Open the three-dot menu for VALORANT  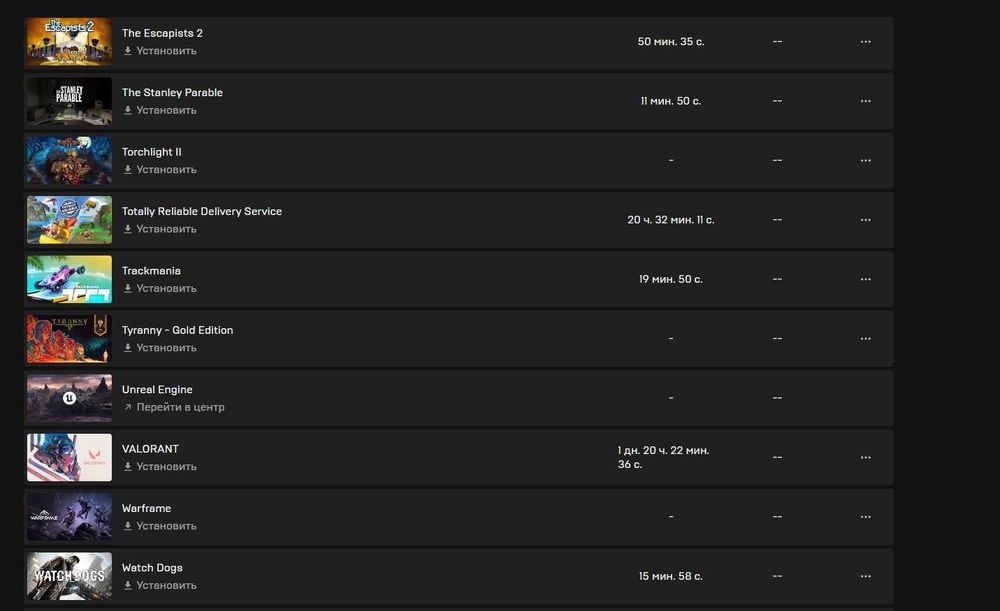[865, 457]
